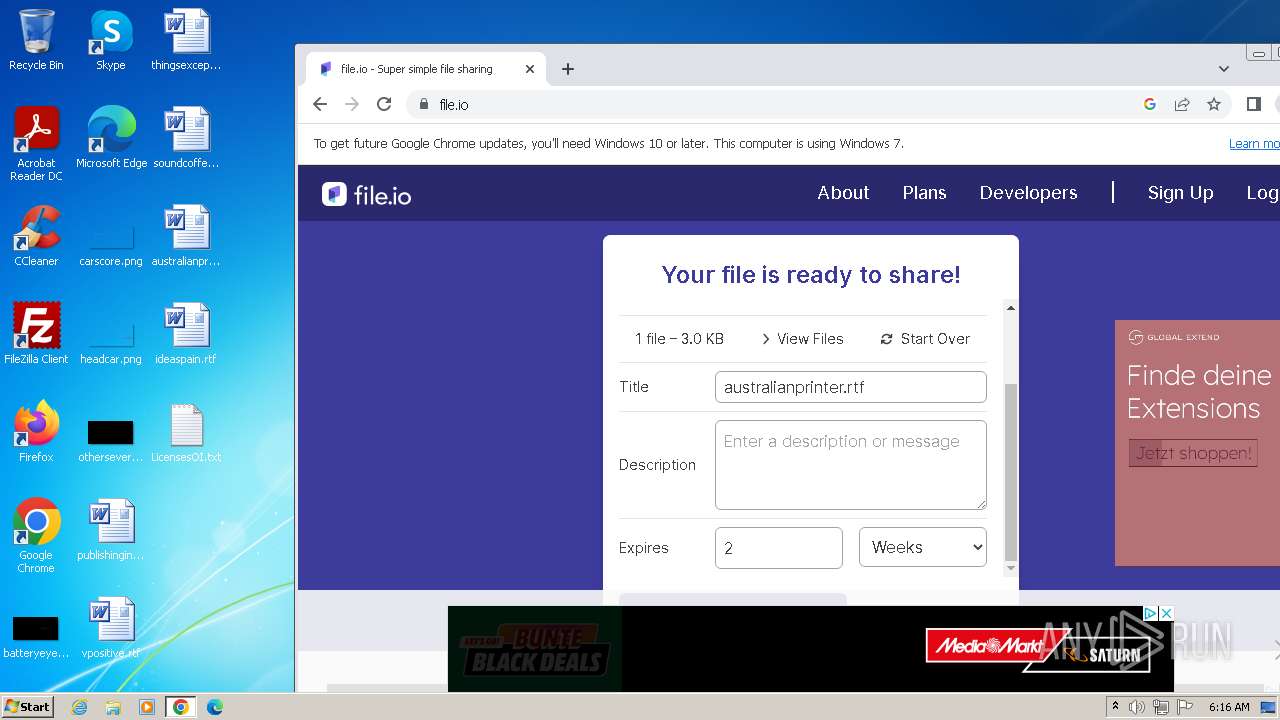Select publishingin document on desktop
The image size is (1280, 720).
point(111,529)
